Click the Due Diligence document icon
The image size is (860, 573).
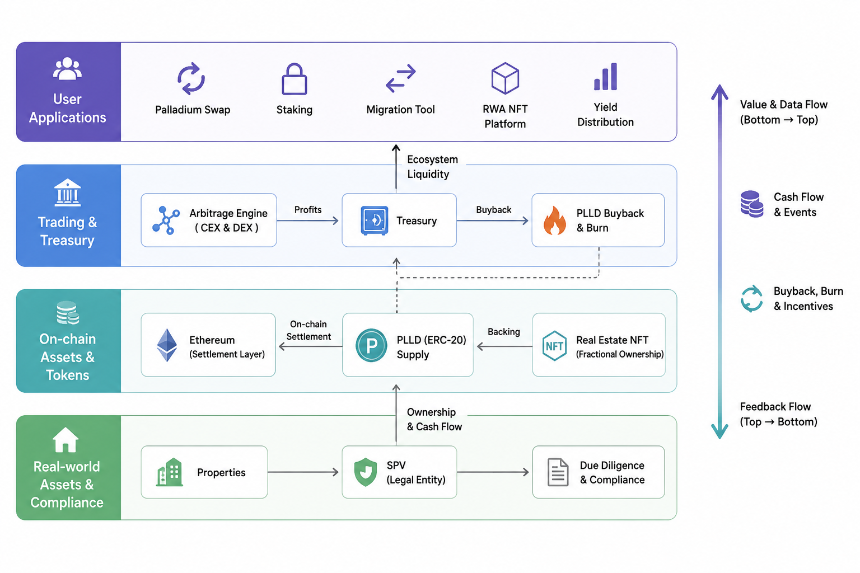point(558,472)
